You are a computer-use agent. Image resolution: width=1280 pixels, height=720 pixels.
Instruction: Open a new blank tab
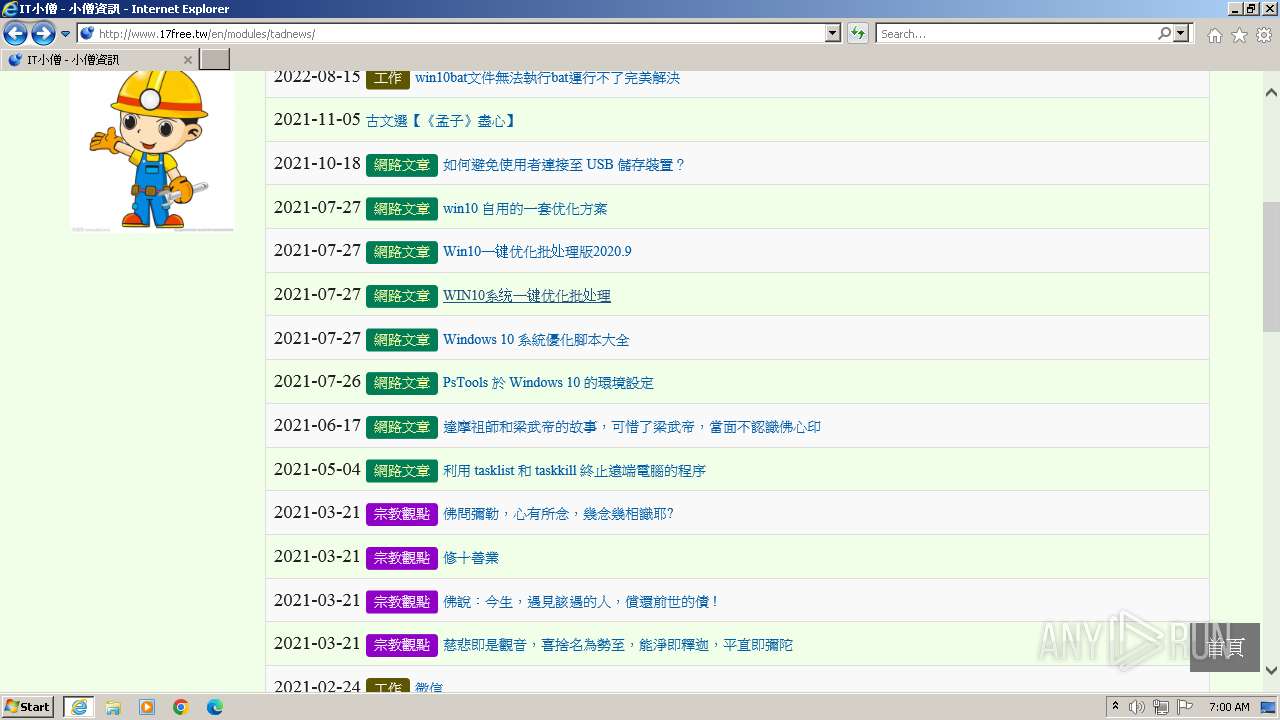[215, 60]
